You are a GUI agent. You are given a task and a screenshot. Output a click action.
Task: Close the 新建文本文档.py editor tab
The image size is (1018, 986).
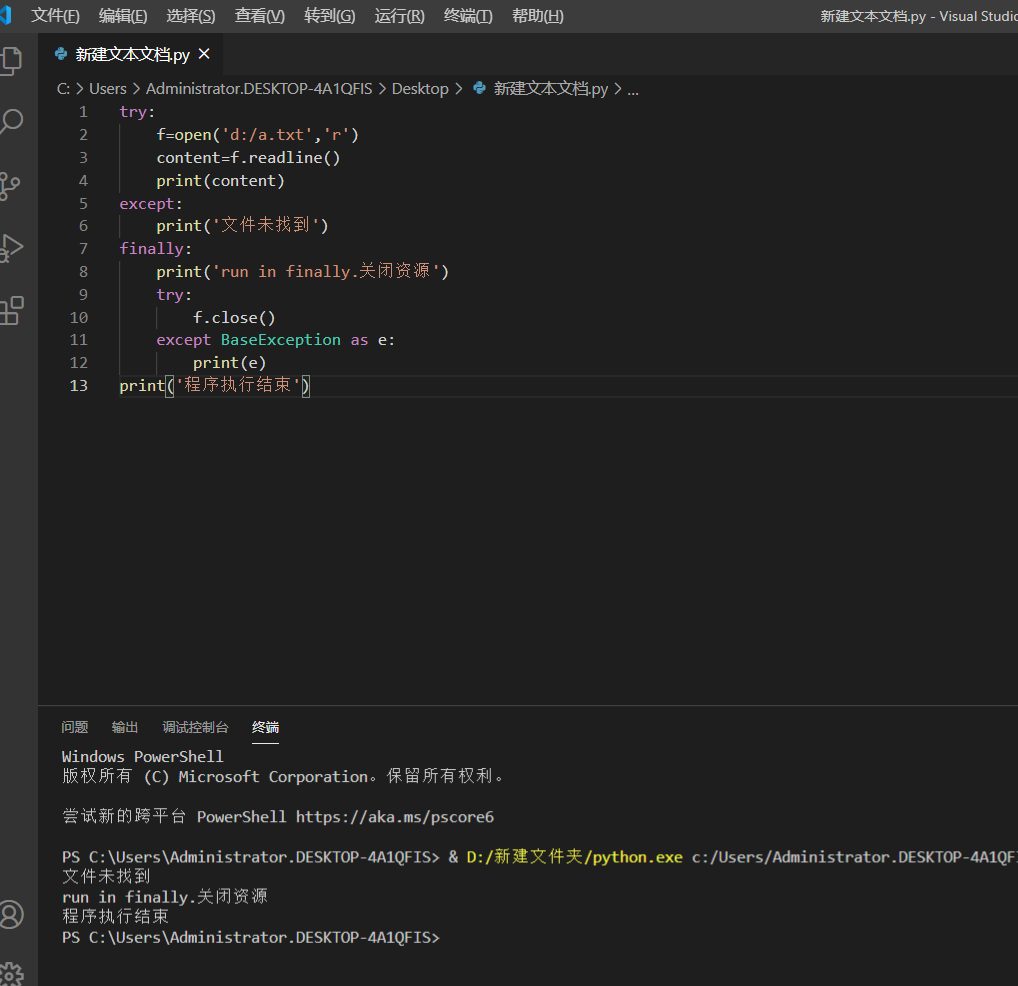click(204, 54)
